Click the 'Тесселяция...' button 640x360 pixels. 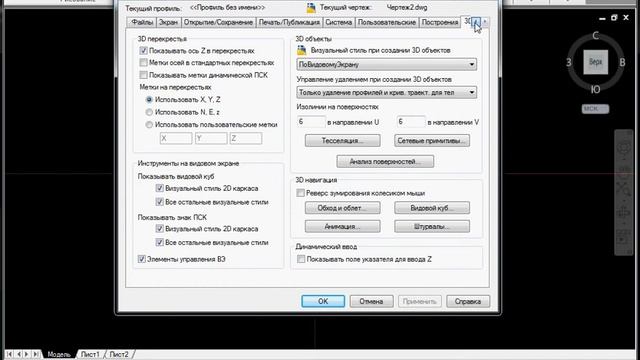[x=342, y=140]
